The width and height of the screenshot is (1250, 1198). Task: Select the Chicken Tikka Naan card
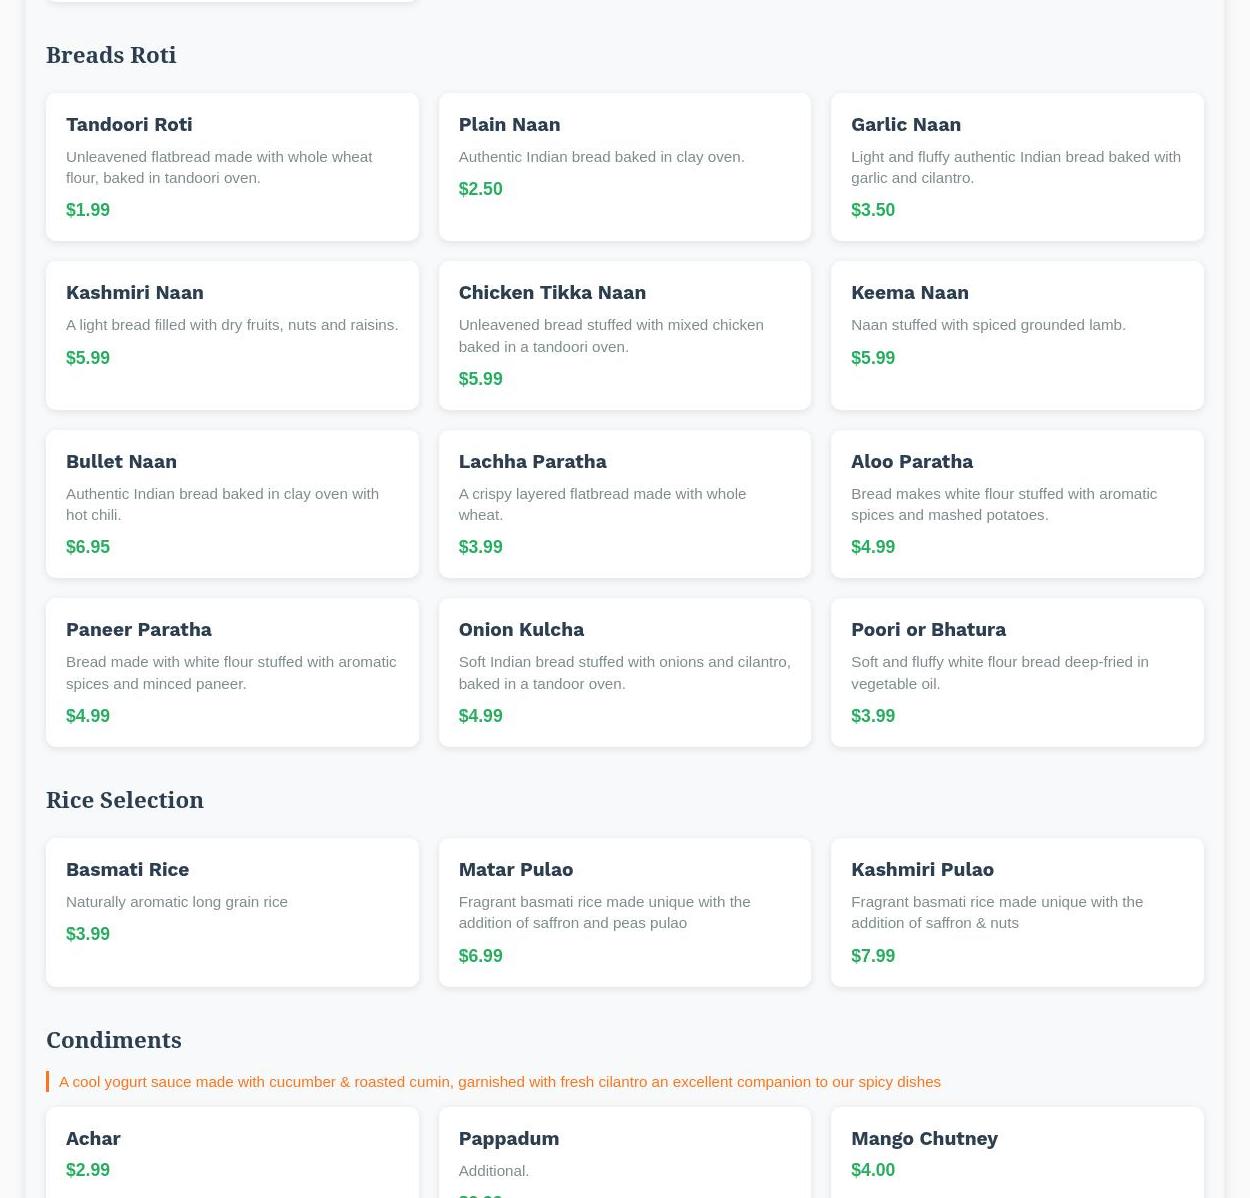[x=624, y=335]
